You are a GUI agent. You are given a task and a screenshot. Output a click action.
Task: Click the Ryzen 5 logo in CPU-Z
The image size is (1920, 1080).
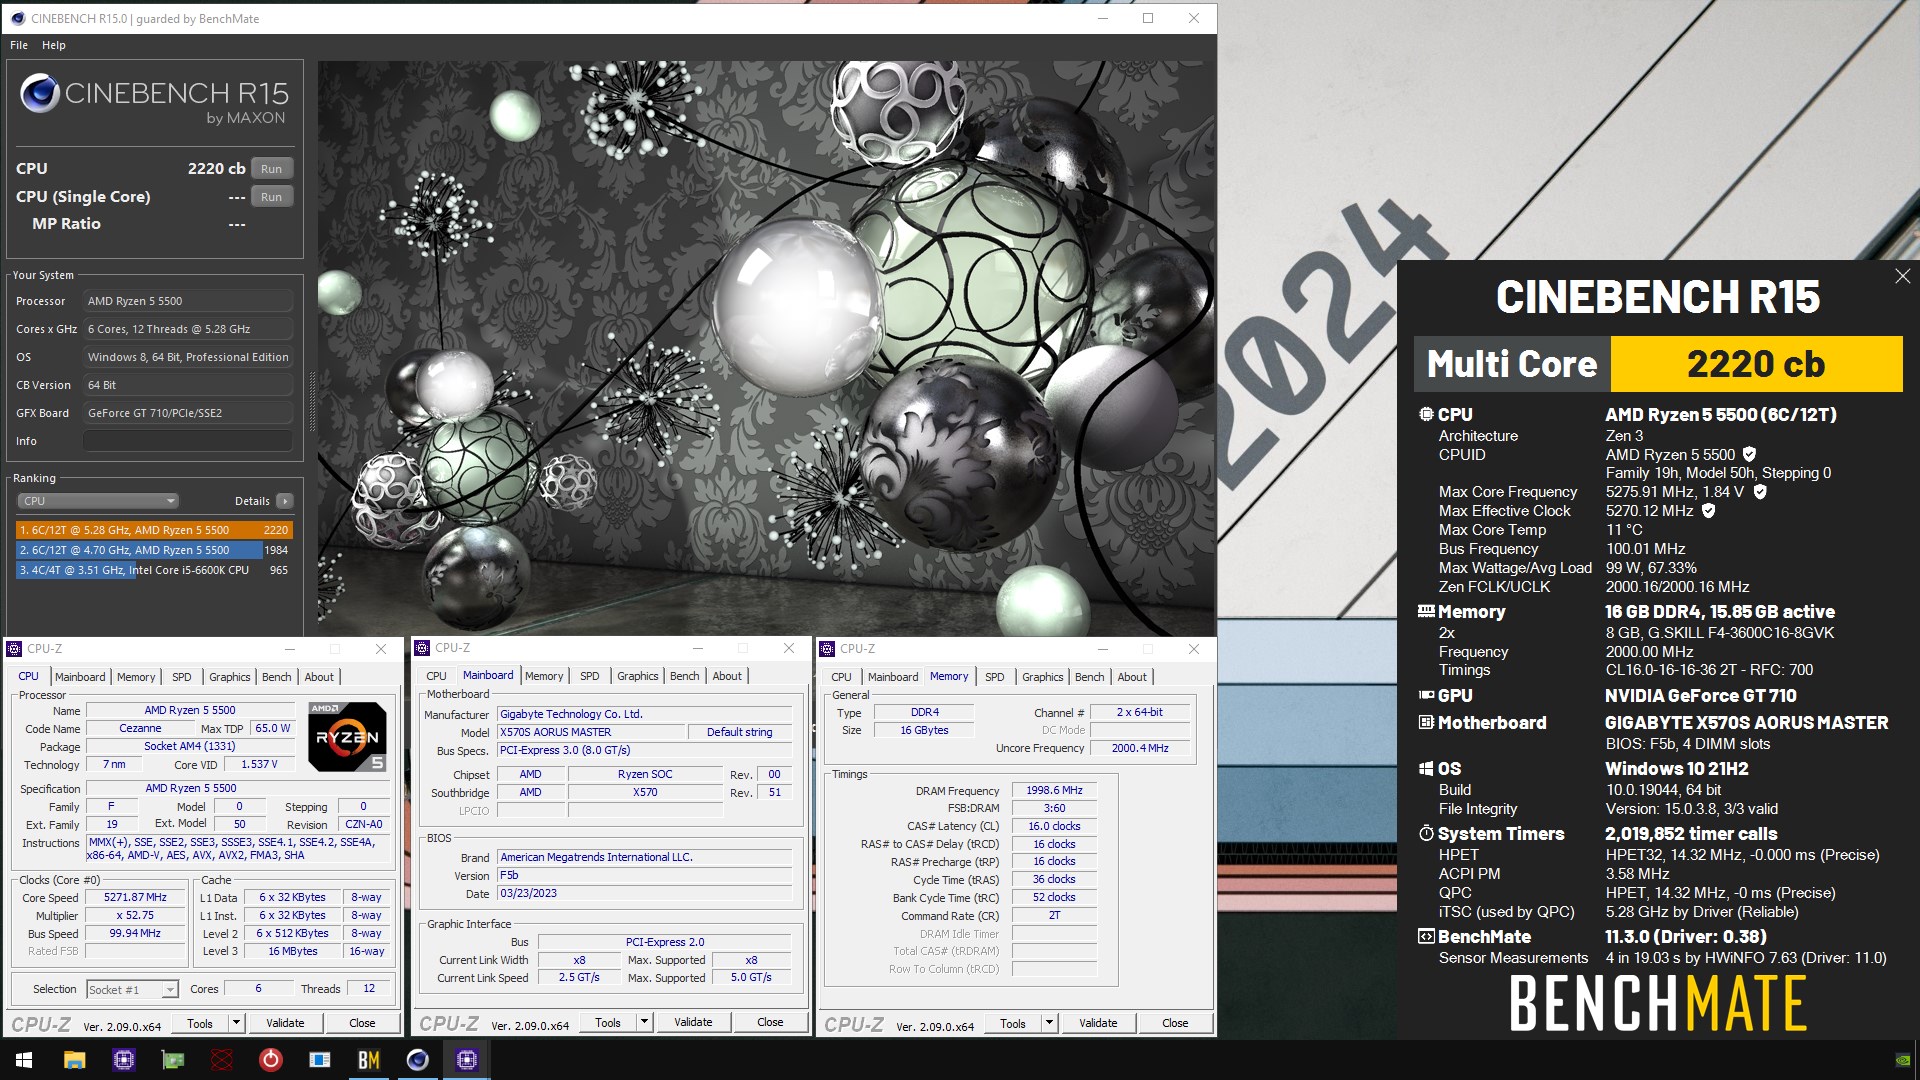pos(347,737)
